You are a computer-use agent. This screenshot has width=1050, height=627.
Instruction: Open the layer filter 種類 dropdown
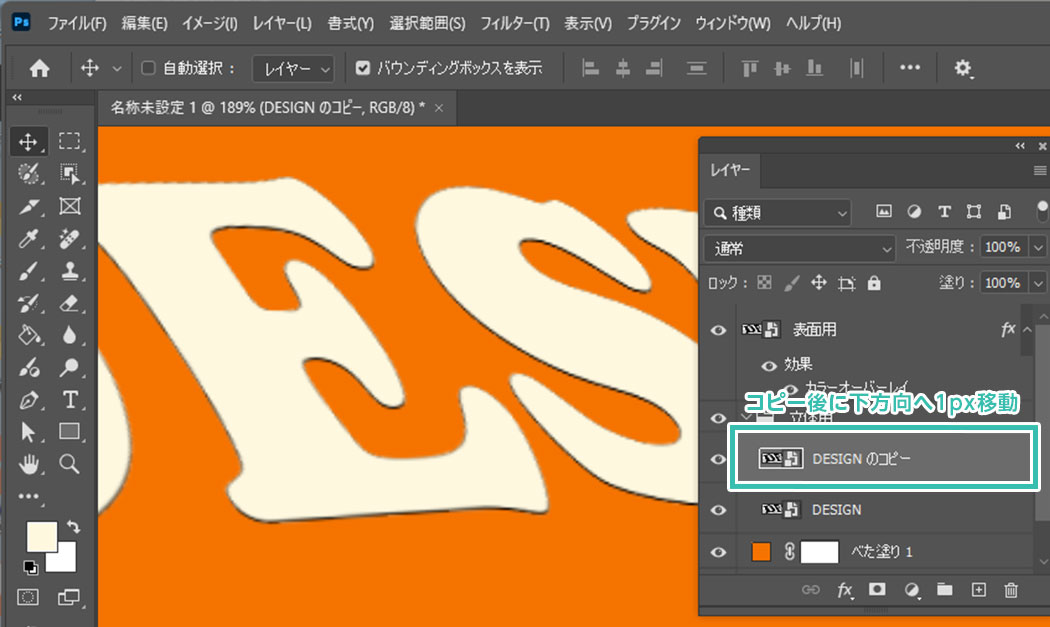[x=777, y=212]
